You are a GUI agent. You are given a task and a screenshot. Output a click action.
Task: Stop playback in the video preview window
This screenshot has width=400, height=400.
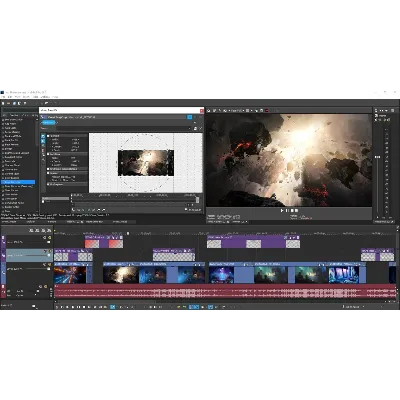tap(292, 211)
